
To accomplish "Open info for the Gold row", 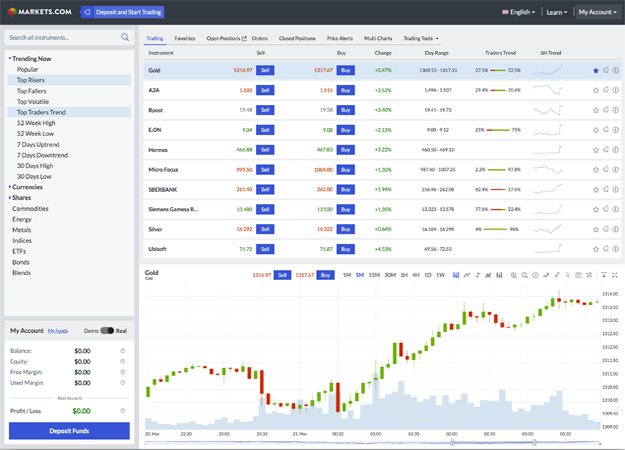I will [615, 70].
